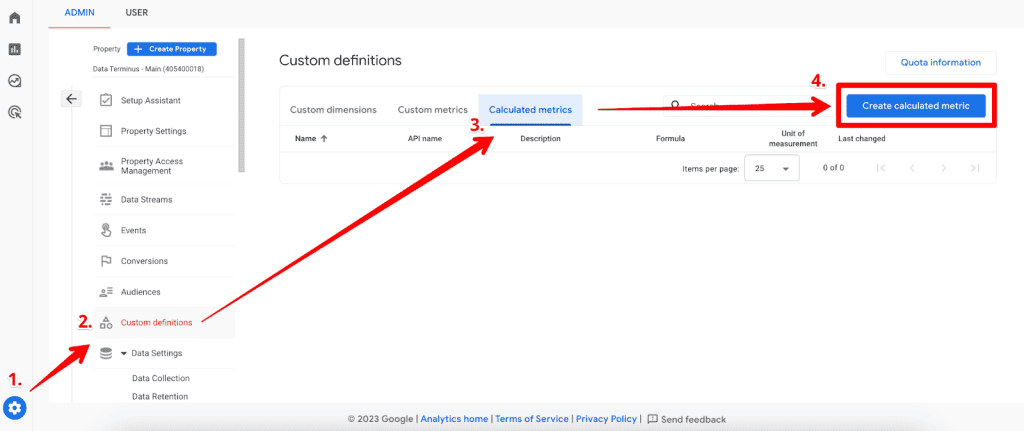Click the Last changed column header
The image size is (1024, 431).
pos(861,138)
